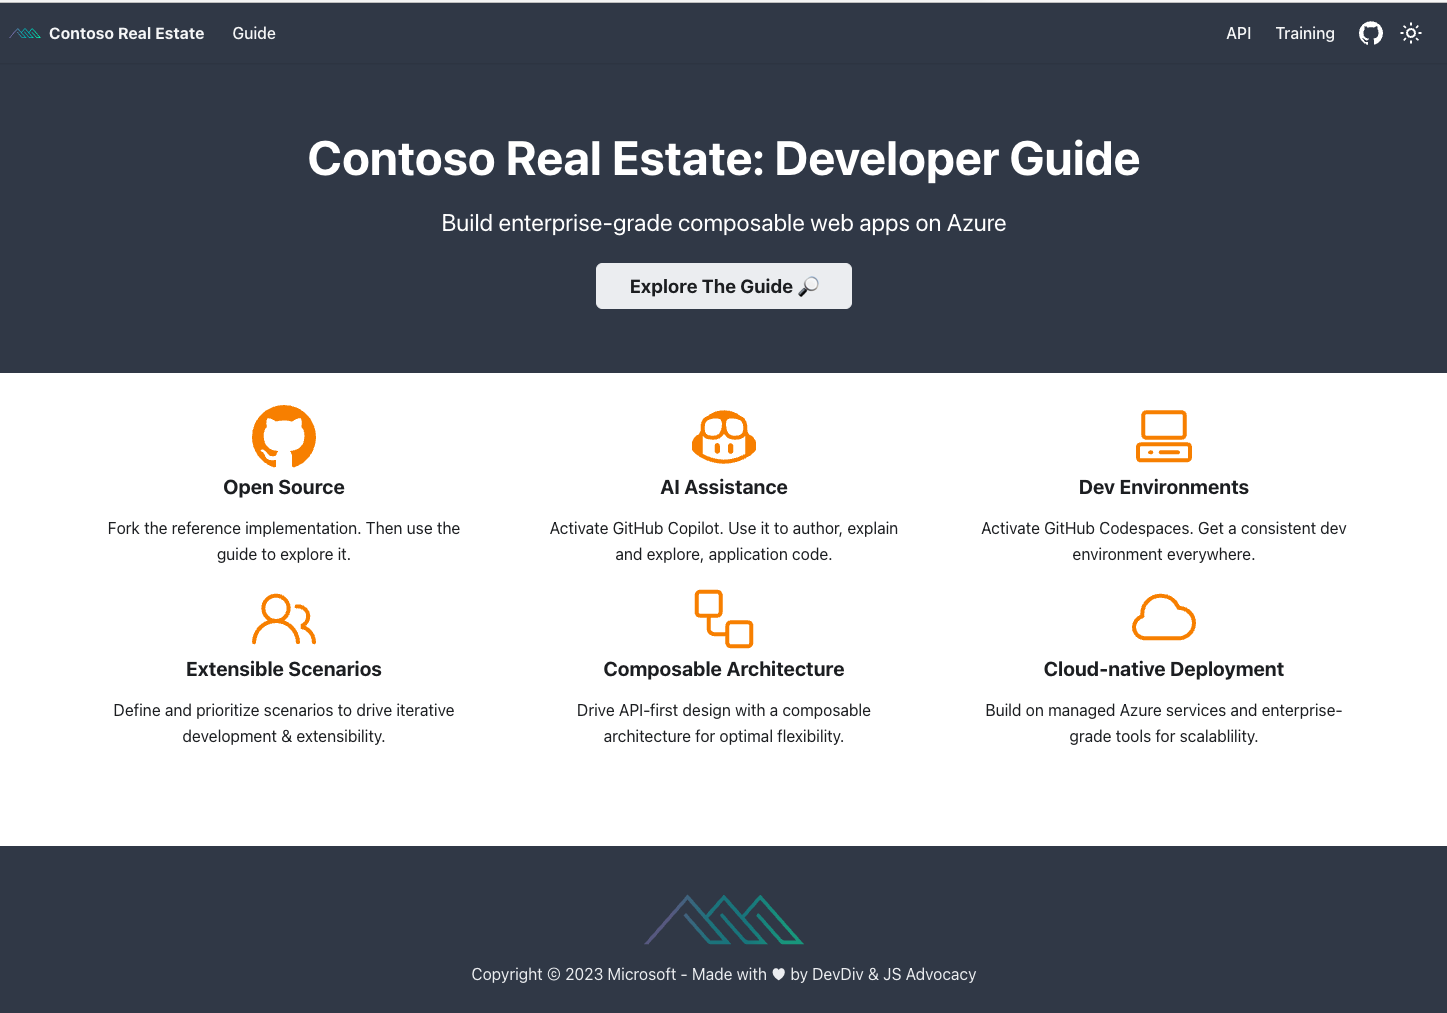
Task: Select the Dev Environments heading
Action: point(1164,487)
